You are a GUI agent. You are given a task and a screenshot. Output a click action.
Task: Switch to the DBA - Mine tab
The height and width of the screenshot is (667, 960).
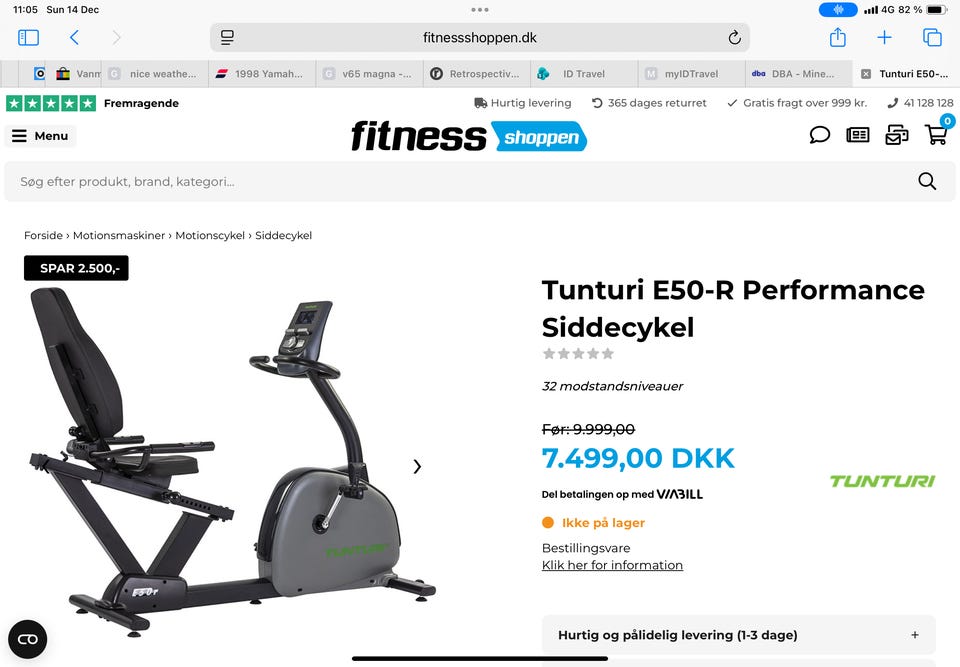pos(798,73)
